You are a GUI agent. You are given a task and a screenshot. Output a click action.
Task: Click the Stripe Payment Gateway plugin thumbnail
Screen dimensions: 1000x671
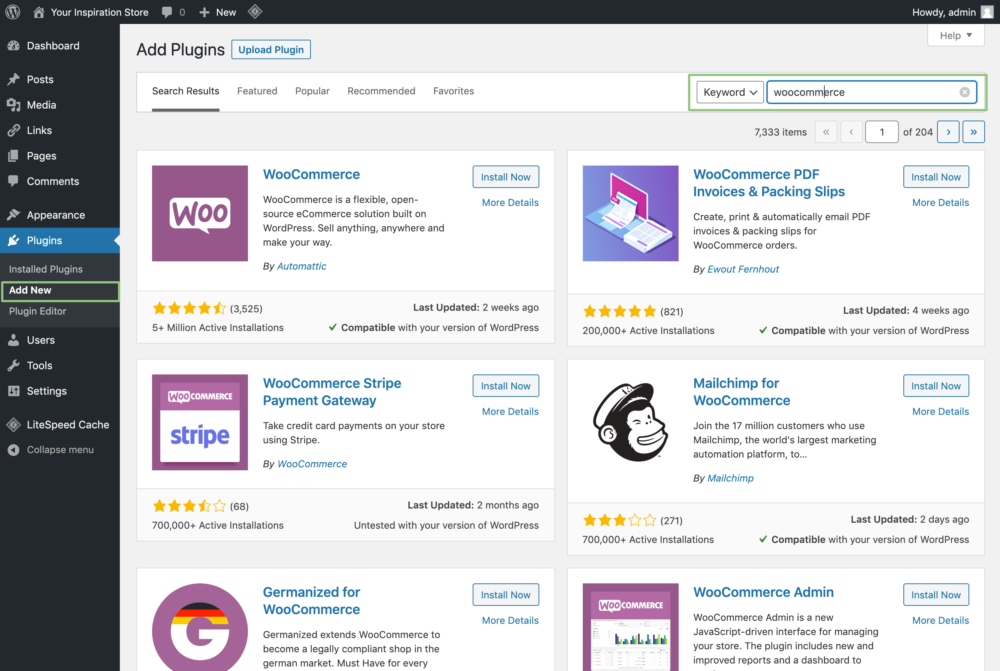pyautogui.click(x=200, y=422)
